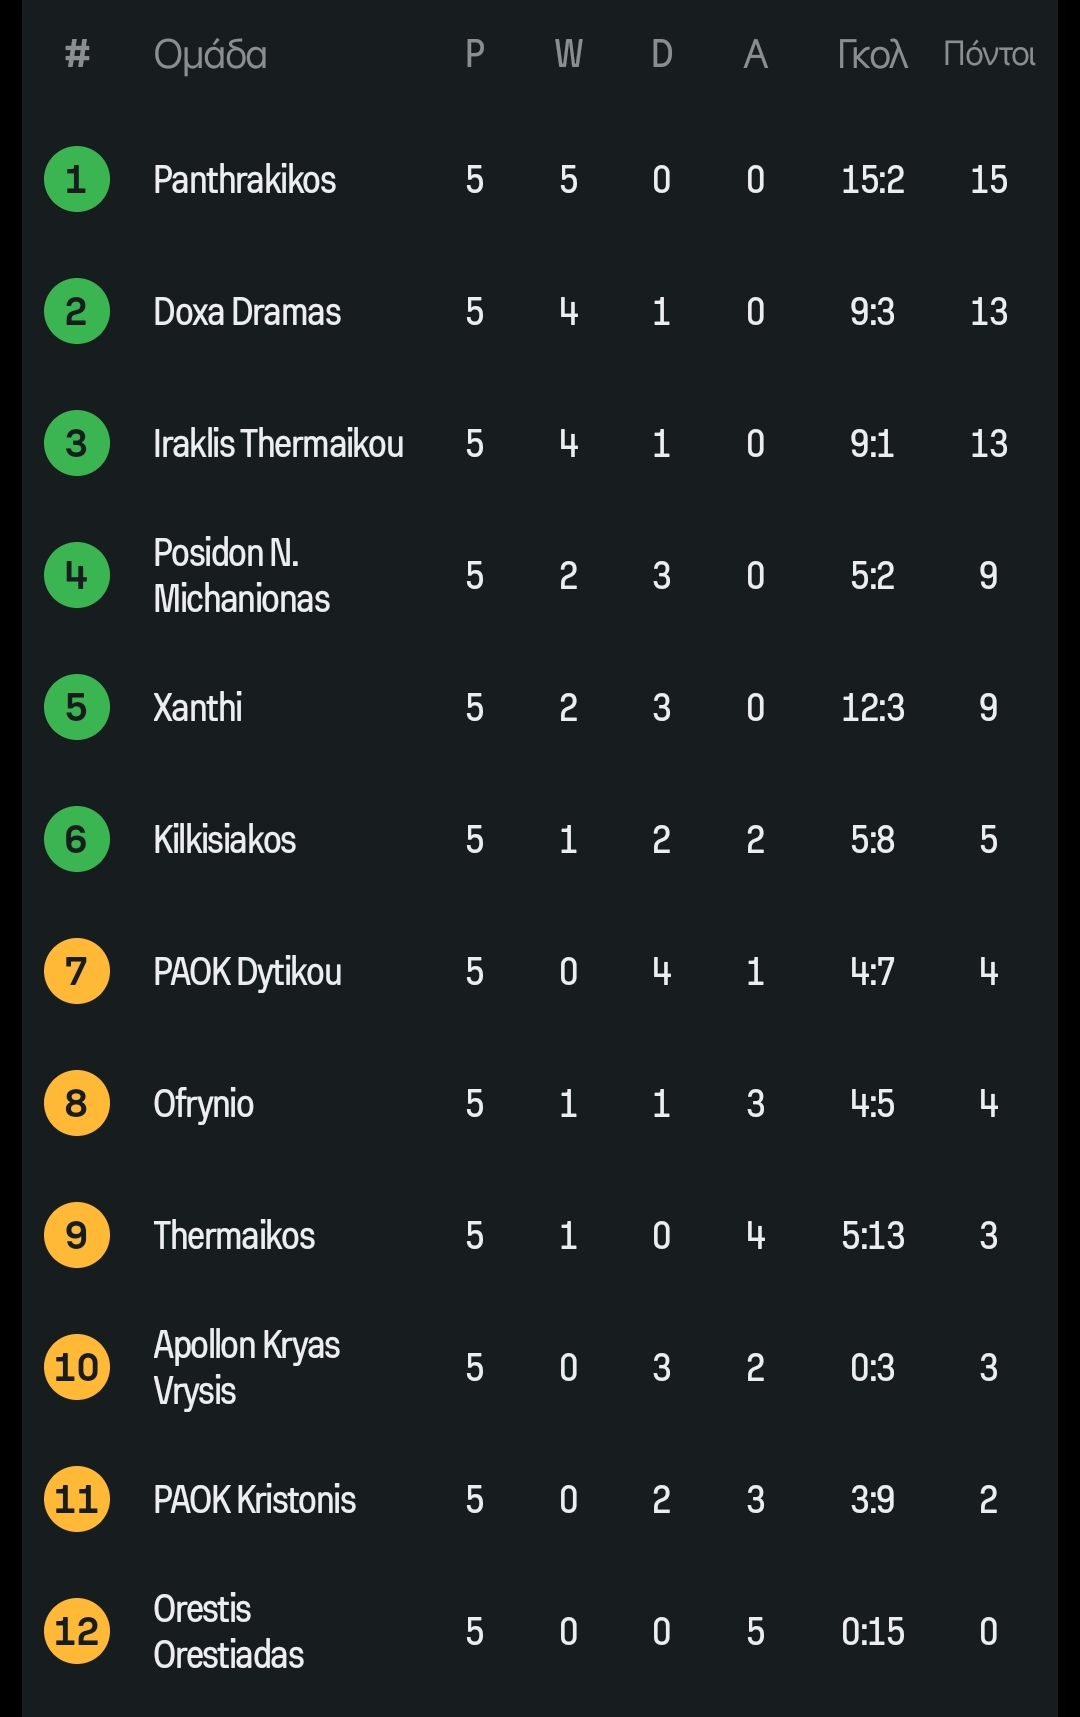1080x1717 pixels.
Task: Open the Doxa Dramas team page
Action: [247, 312]
